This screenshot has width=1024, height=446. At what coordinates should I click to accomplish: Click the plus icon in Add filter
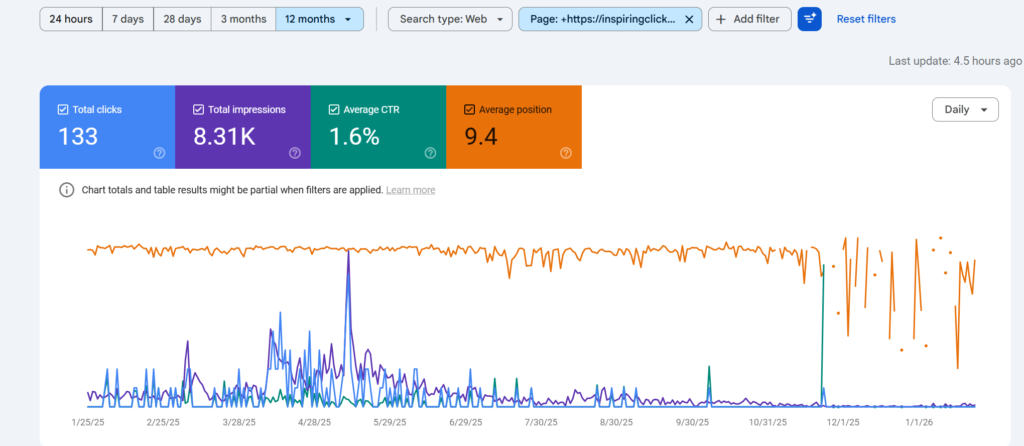pyautogui.click(x=721, y=19)
